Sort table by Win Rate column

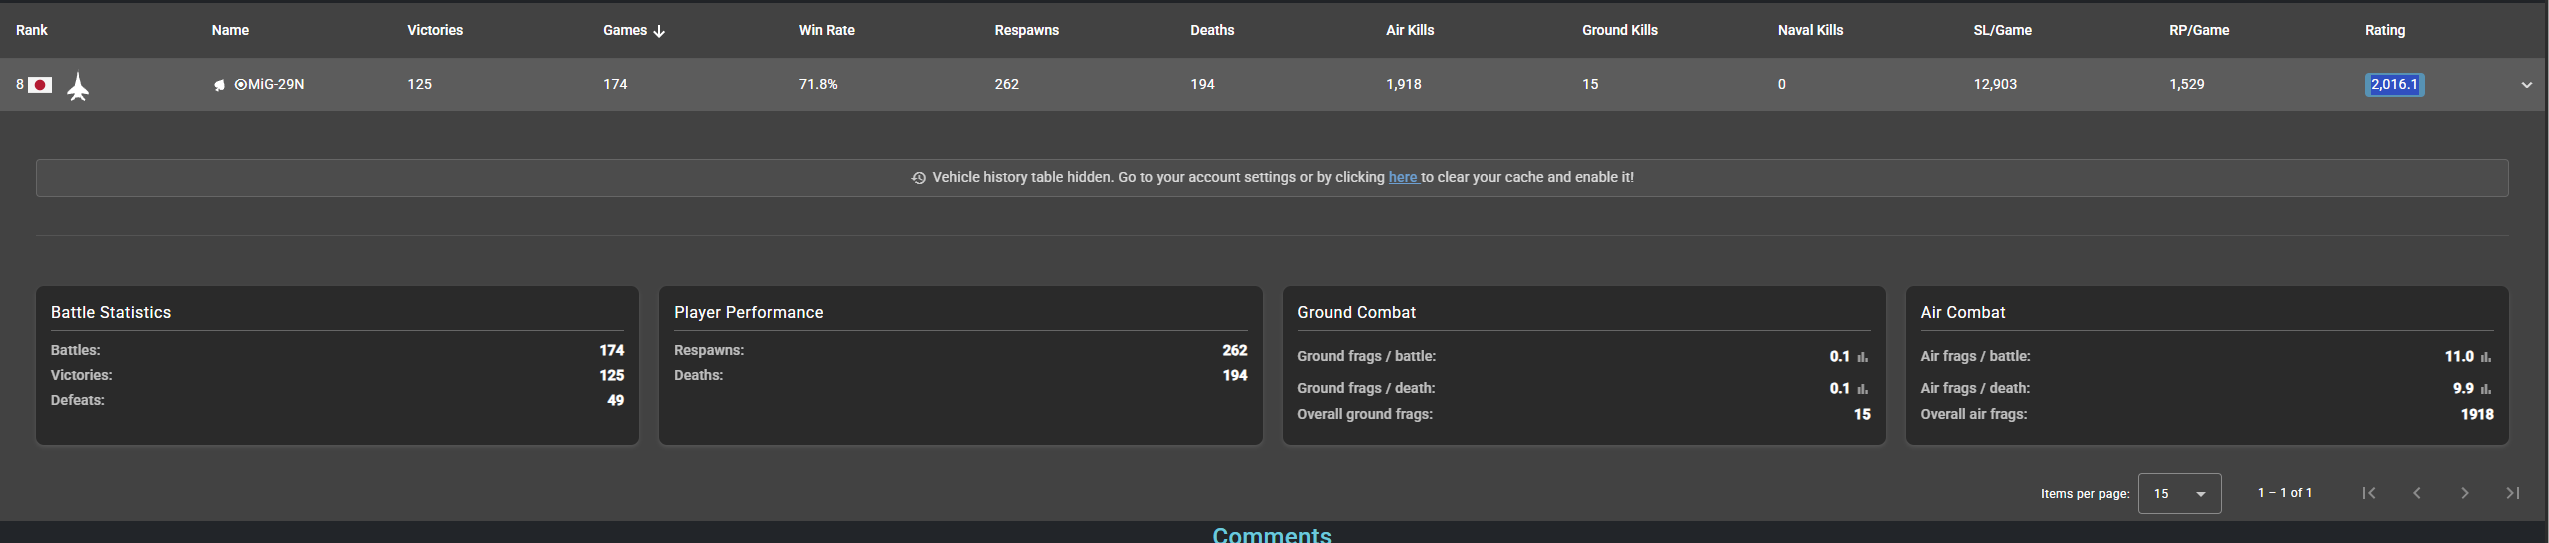[x=826, y=30]
